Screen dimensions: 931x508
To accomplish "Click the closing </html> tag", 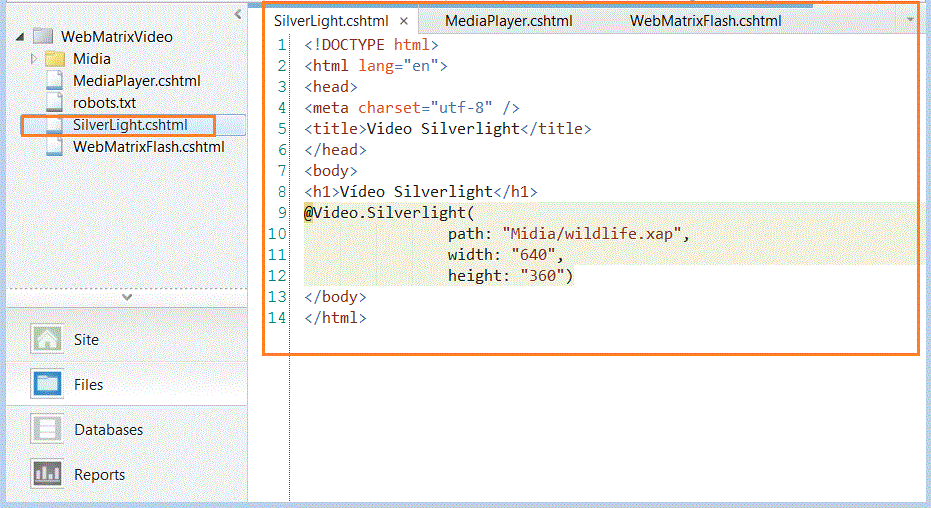I will click(x=335, y=318).
